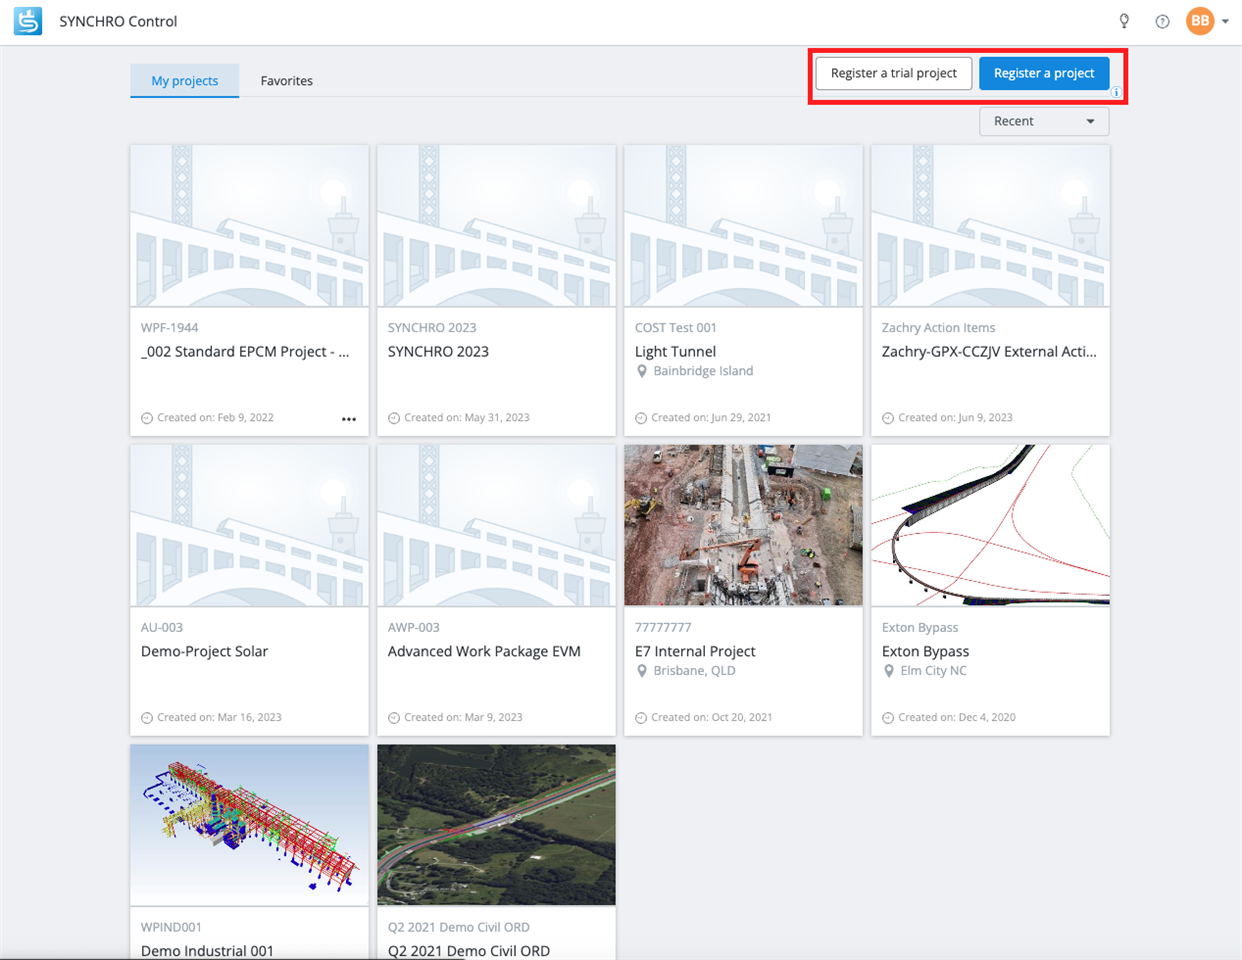This screenshot has width=1242, height=960.
Task: Switch to the Favorites tab
Action: click(286, 80)
